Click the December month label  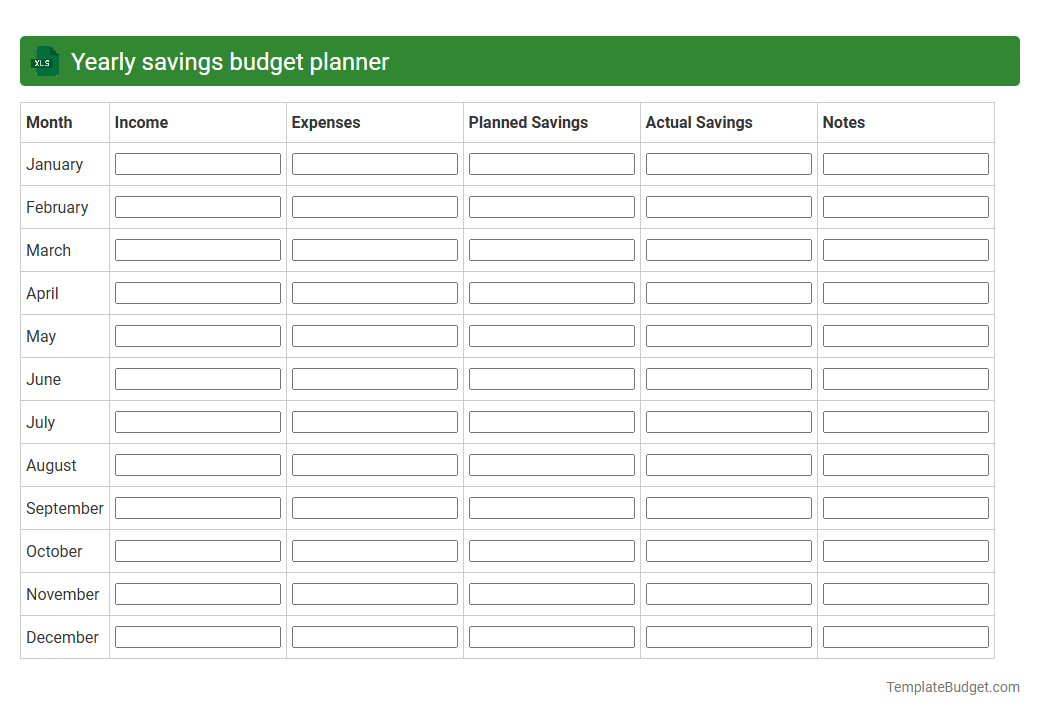(62, 637)
